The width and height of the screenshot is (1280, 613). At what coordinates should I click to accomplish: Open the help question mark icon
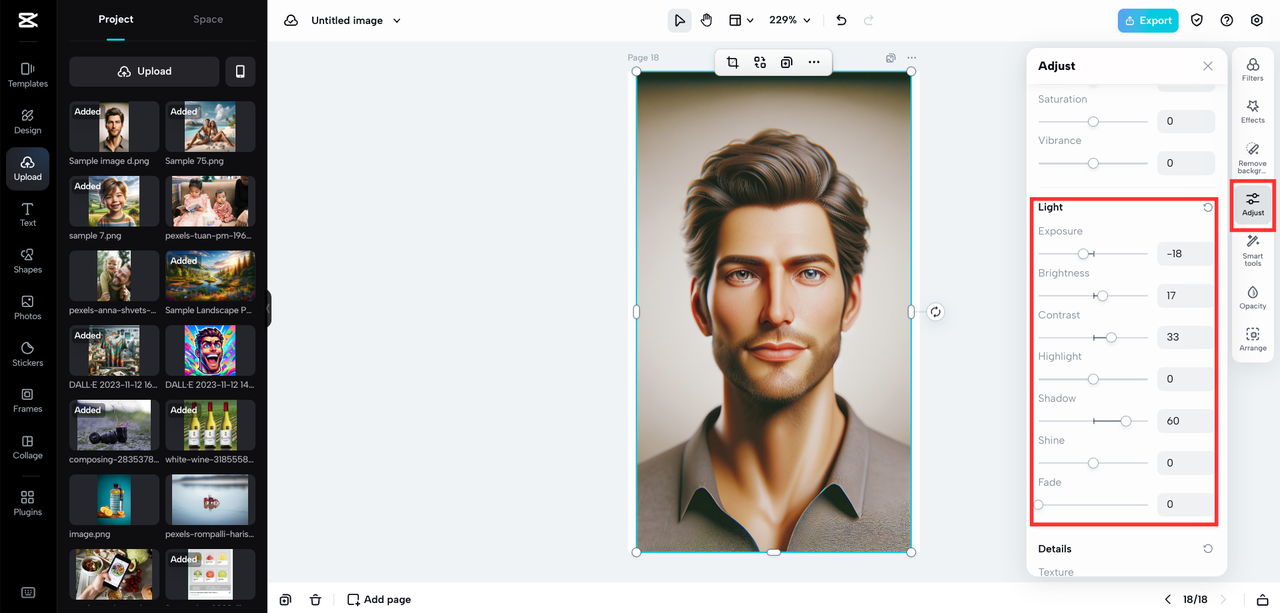coord(1227,20)
